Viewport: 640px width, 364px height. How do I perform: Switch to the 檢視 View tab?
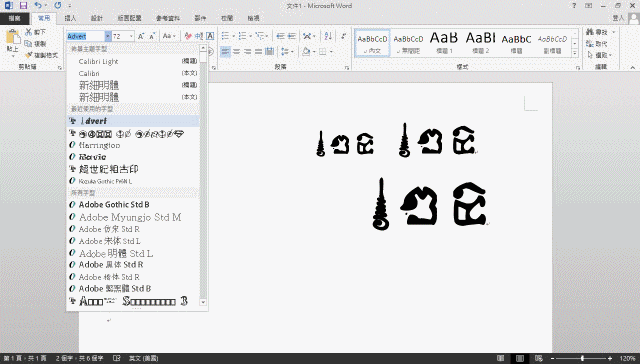(253, 18)
